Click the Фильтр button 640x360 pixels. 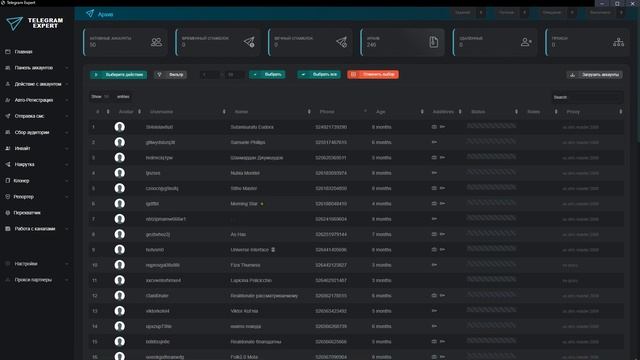(171, 75)
